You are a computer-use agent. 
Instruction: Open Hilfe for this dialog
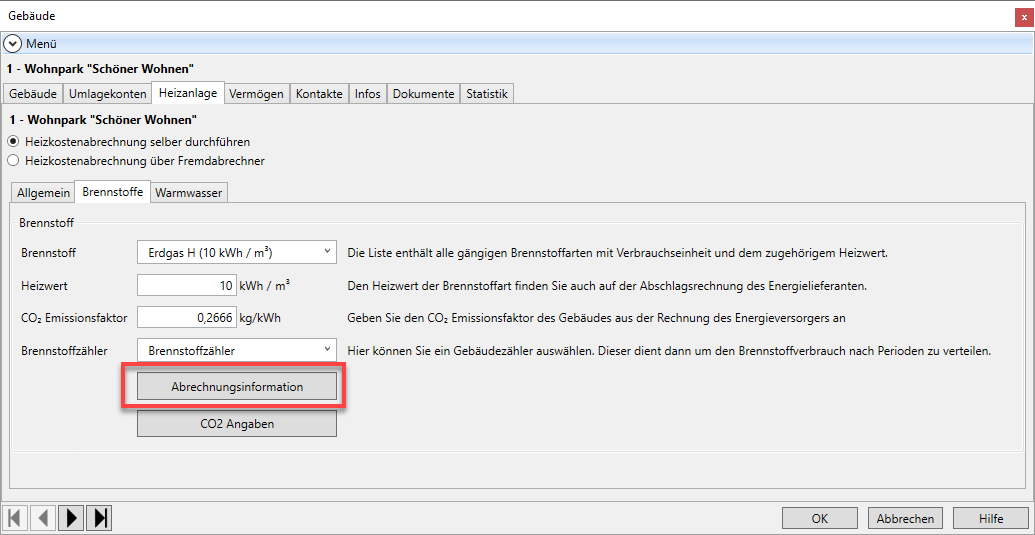(x=990, y=518)
